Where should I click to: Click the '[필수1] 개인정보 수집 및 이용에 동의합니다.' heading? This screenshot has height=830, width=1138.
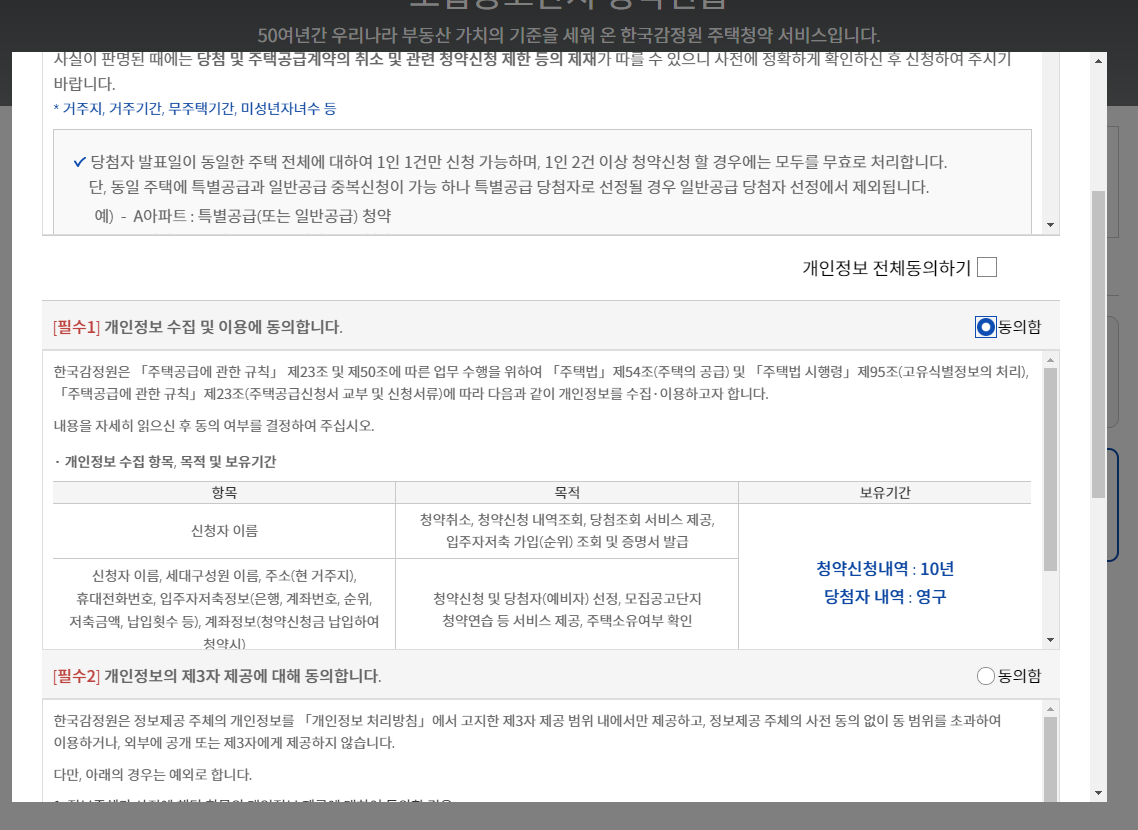[197, 327]
